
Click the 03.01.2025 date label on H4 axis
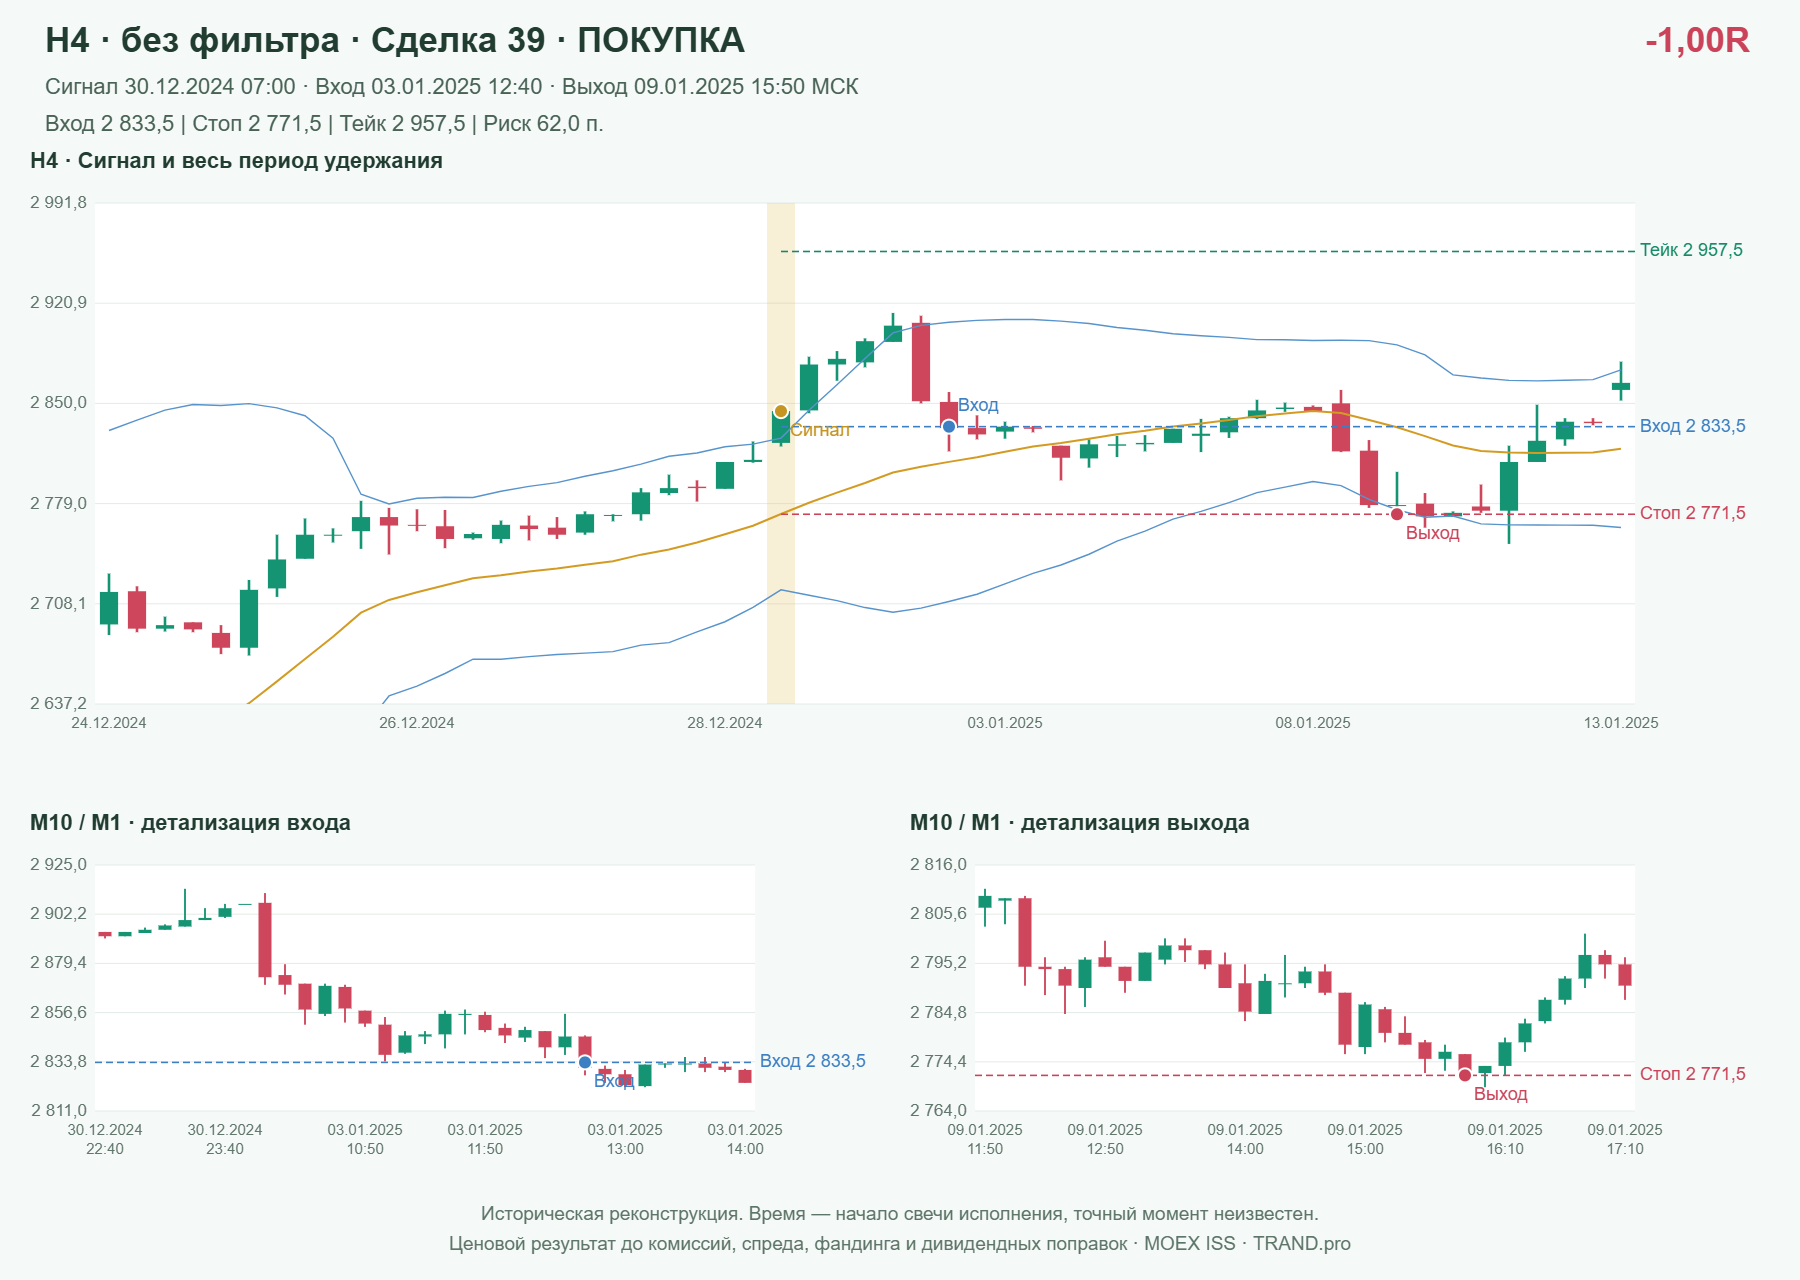click(x=1005, y=723)
